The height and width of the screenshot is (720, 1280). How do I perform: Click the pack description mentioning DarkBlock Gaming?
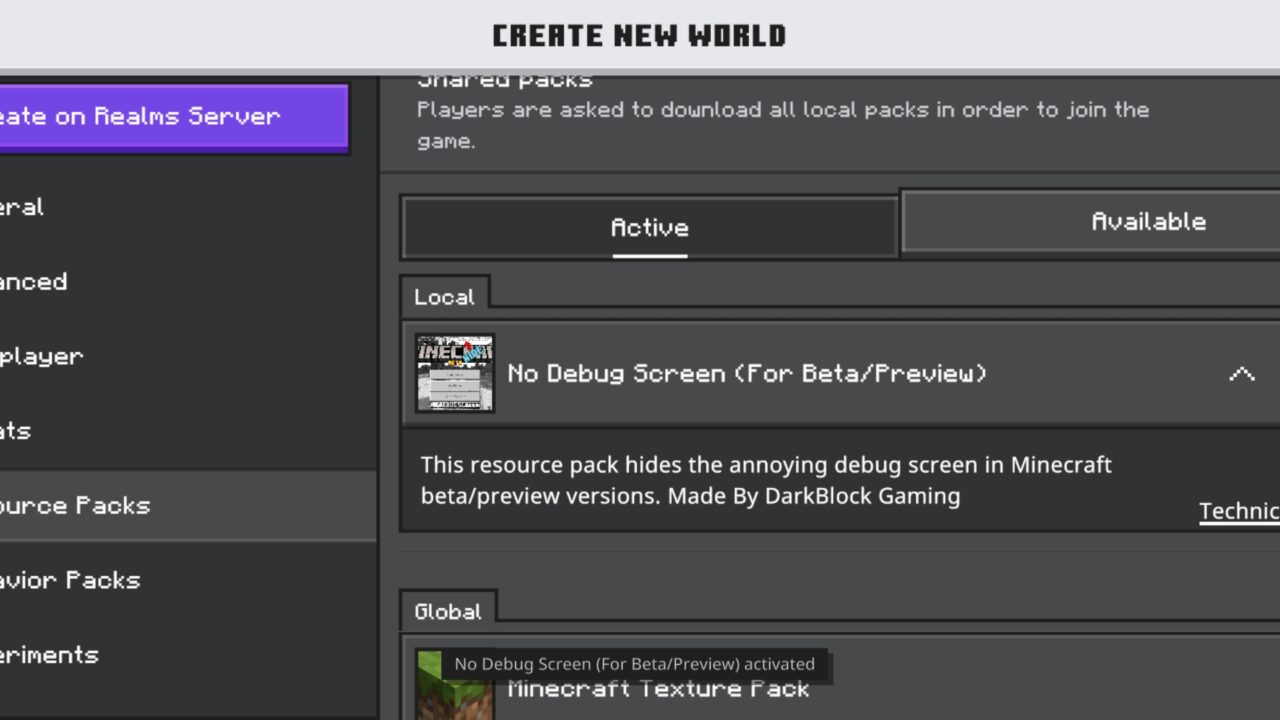(766, 480)
